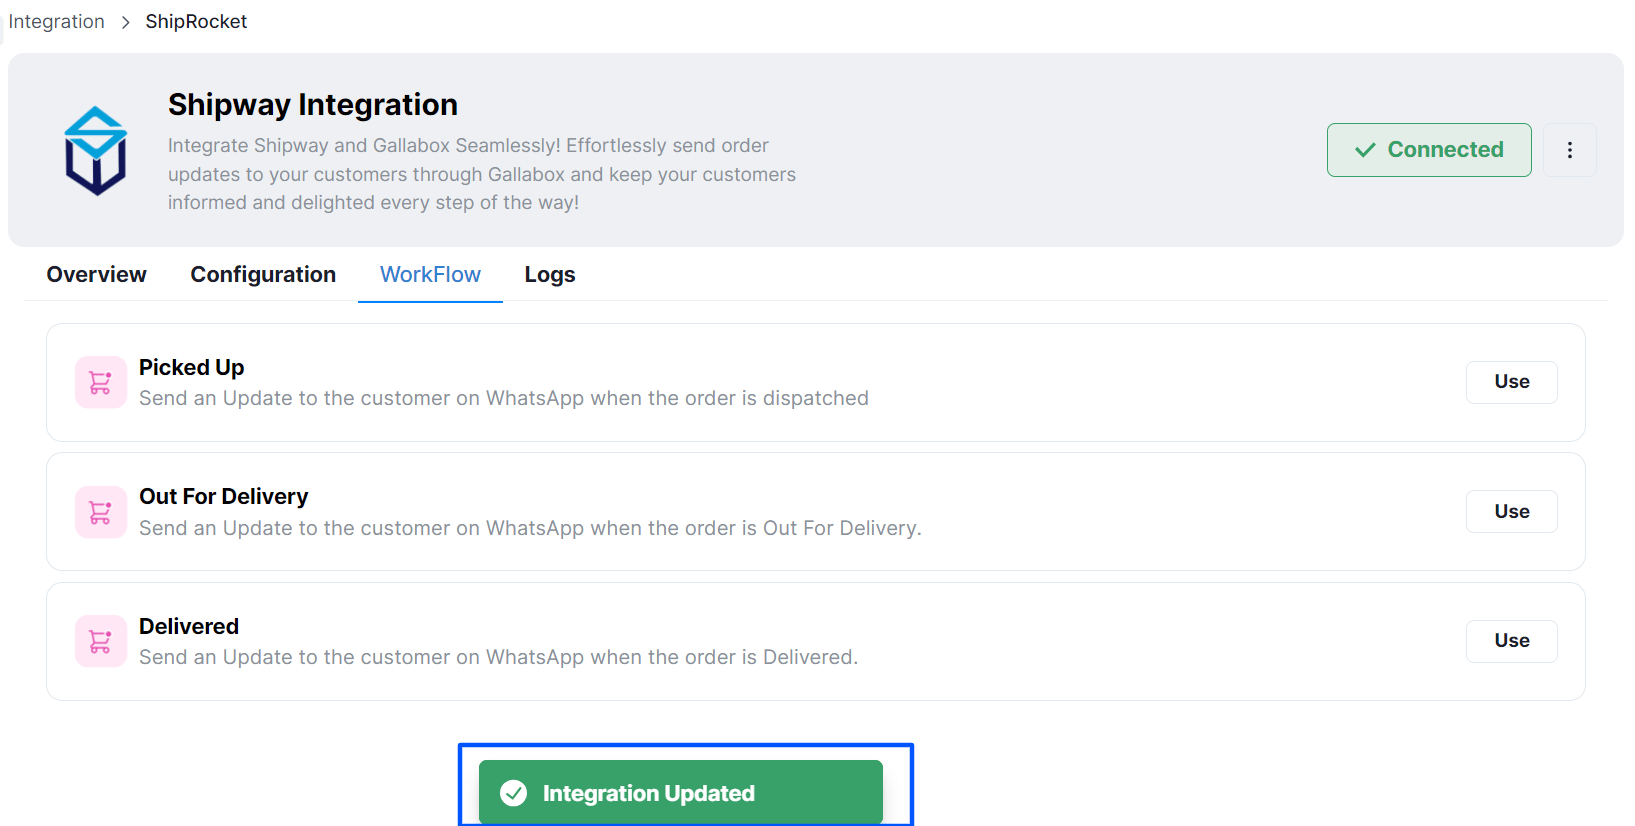
Task: Select the Picked Up workflow title
Action: [192, 367]
